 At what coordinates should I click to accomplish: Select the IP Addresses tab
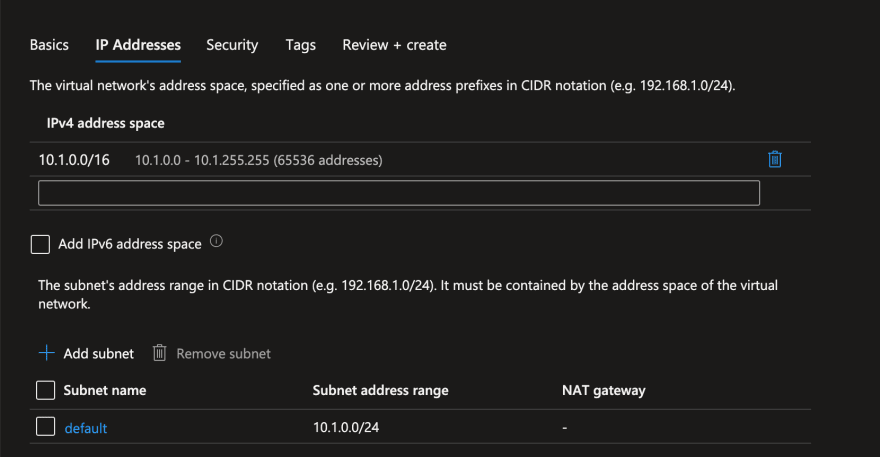[138, 45]
